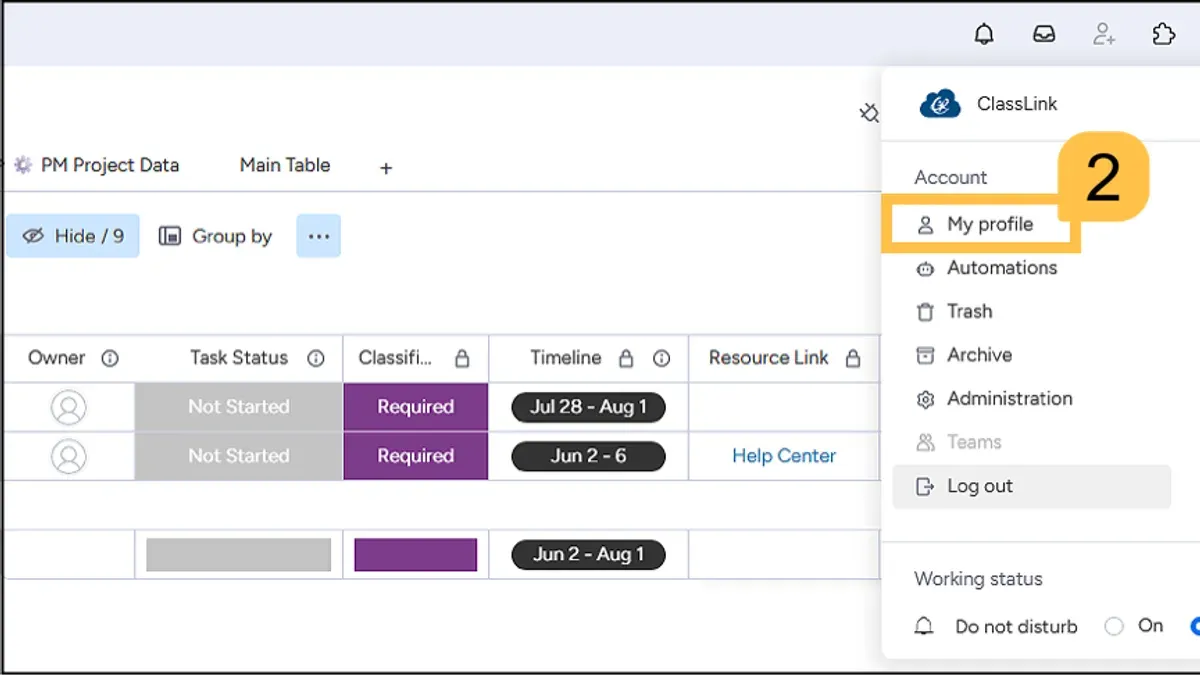Click the Jul 28 - Aug 1 timeline pill

pos(588,407)
